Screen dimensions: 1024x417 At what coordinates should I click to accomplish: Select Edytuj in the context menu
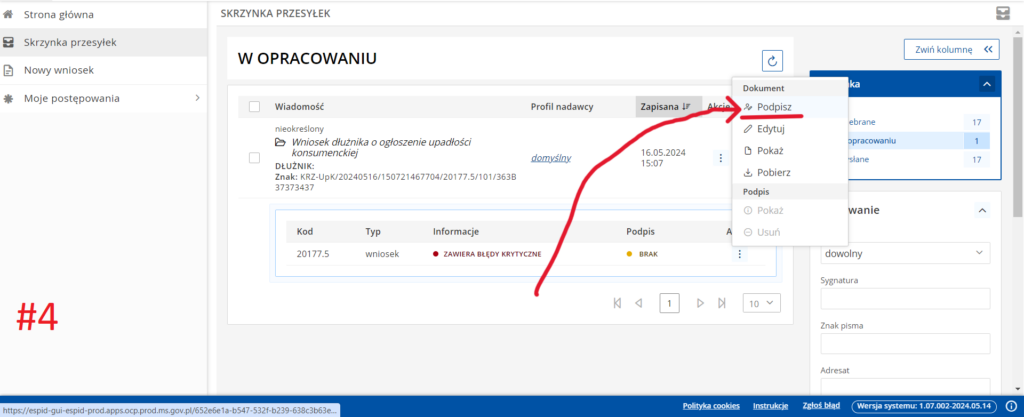point(770,128)
